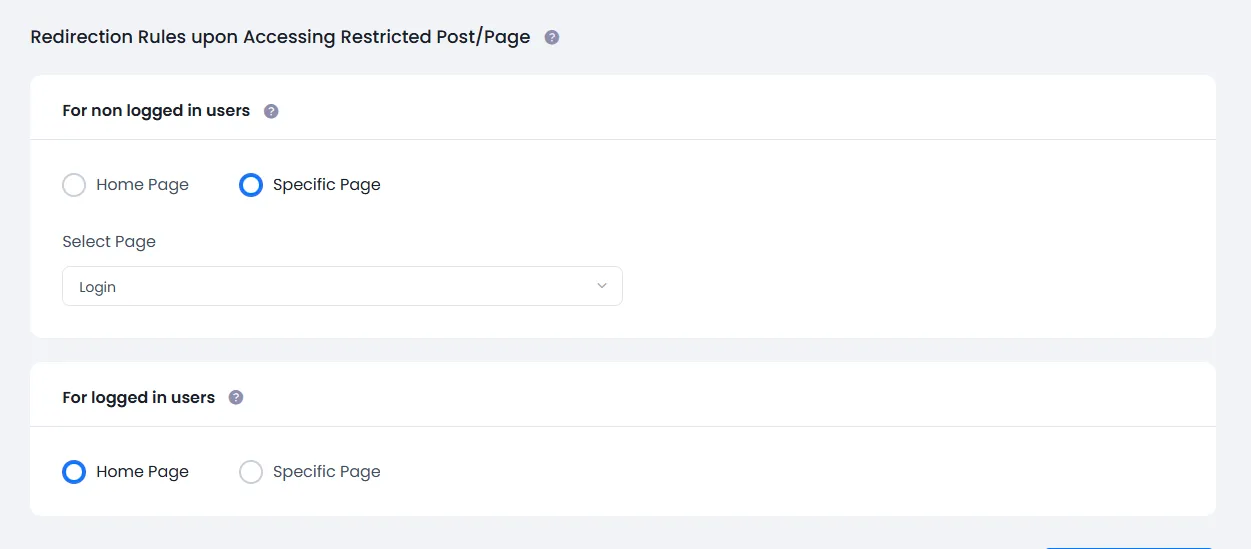Click the Specific Page label under non logged in users
The height and width of the screenshot is (549, 1251).
[x=326, y=185]
